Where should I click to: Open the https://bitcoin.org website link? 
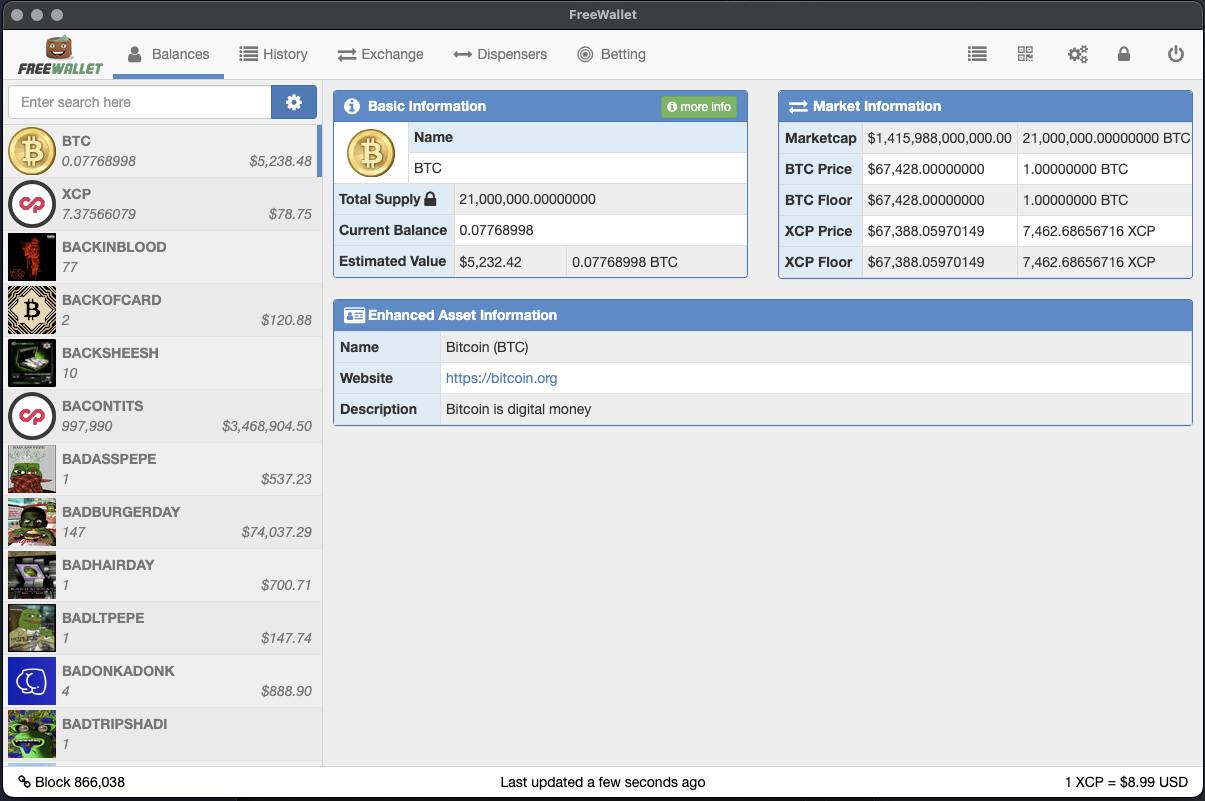coord(501,378)
